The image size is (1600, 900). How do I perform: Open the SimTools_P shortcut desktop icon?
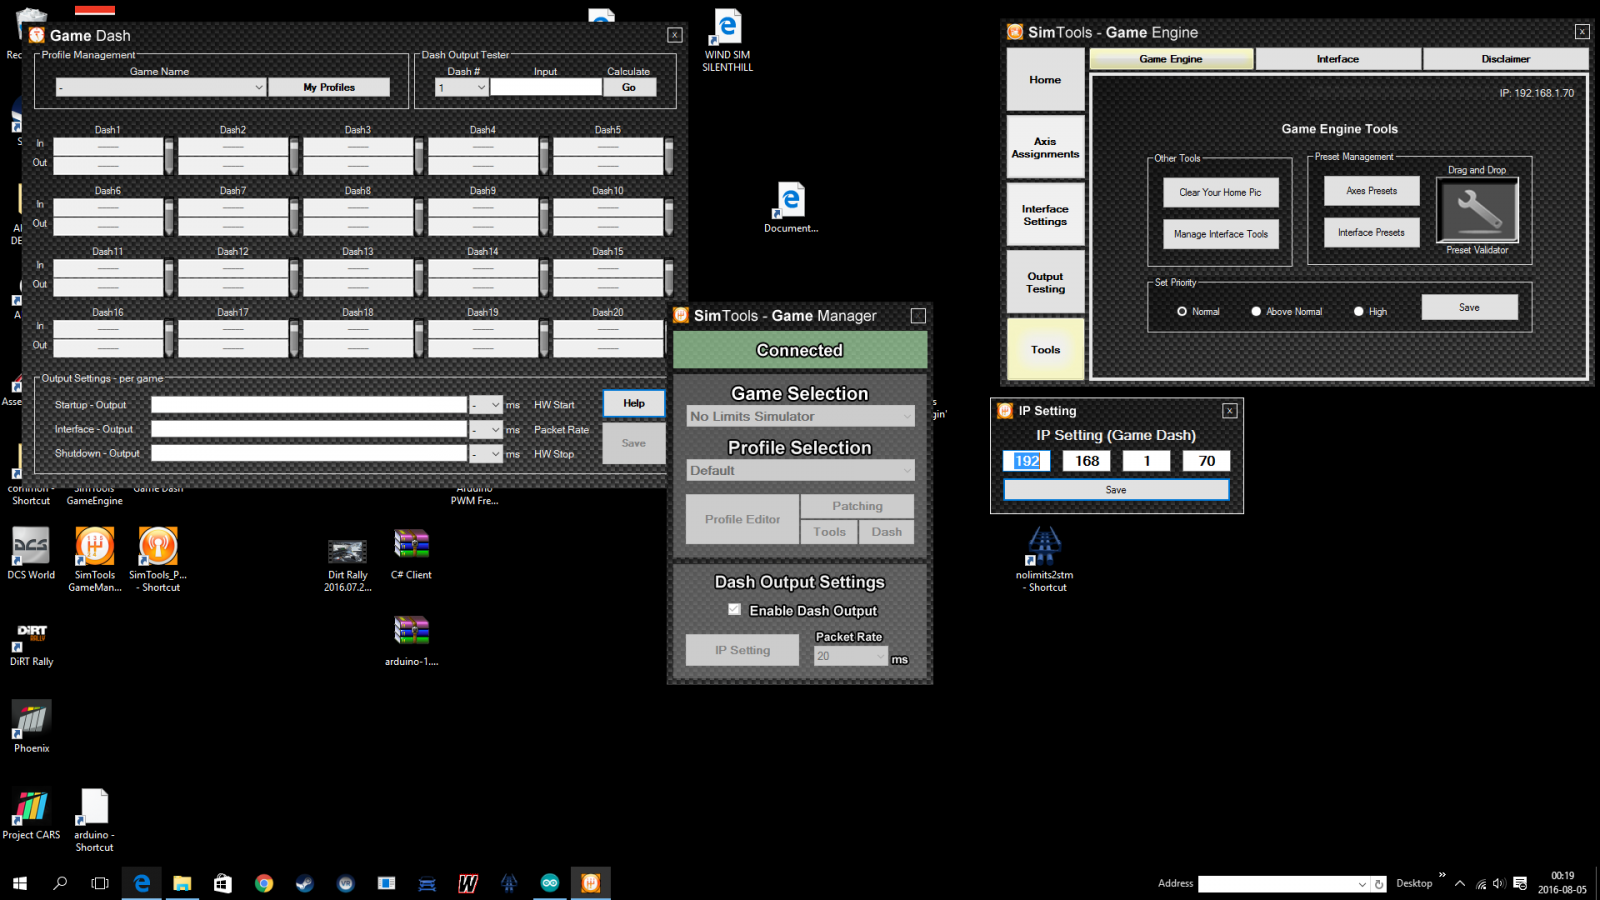158,558
